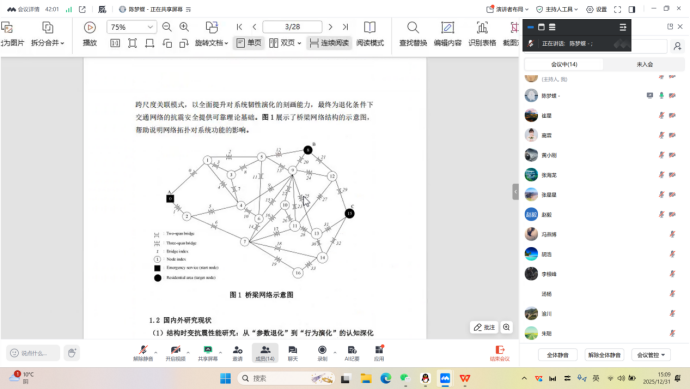This screenshot has width=690, height=389.
Task: Open 阅读模式 reading mode
Action: tap(370, 33)
